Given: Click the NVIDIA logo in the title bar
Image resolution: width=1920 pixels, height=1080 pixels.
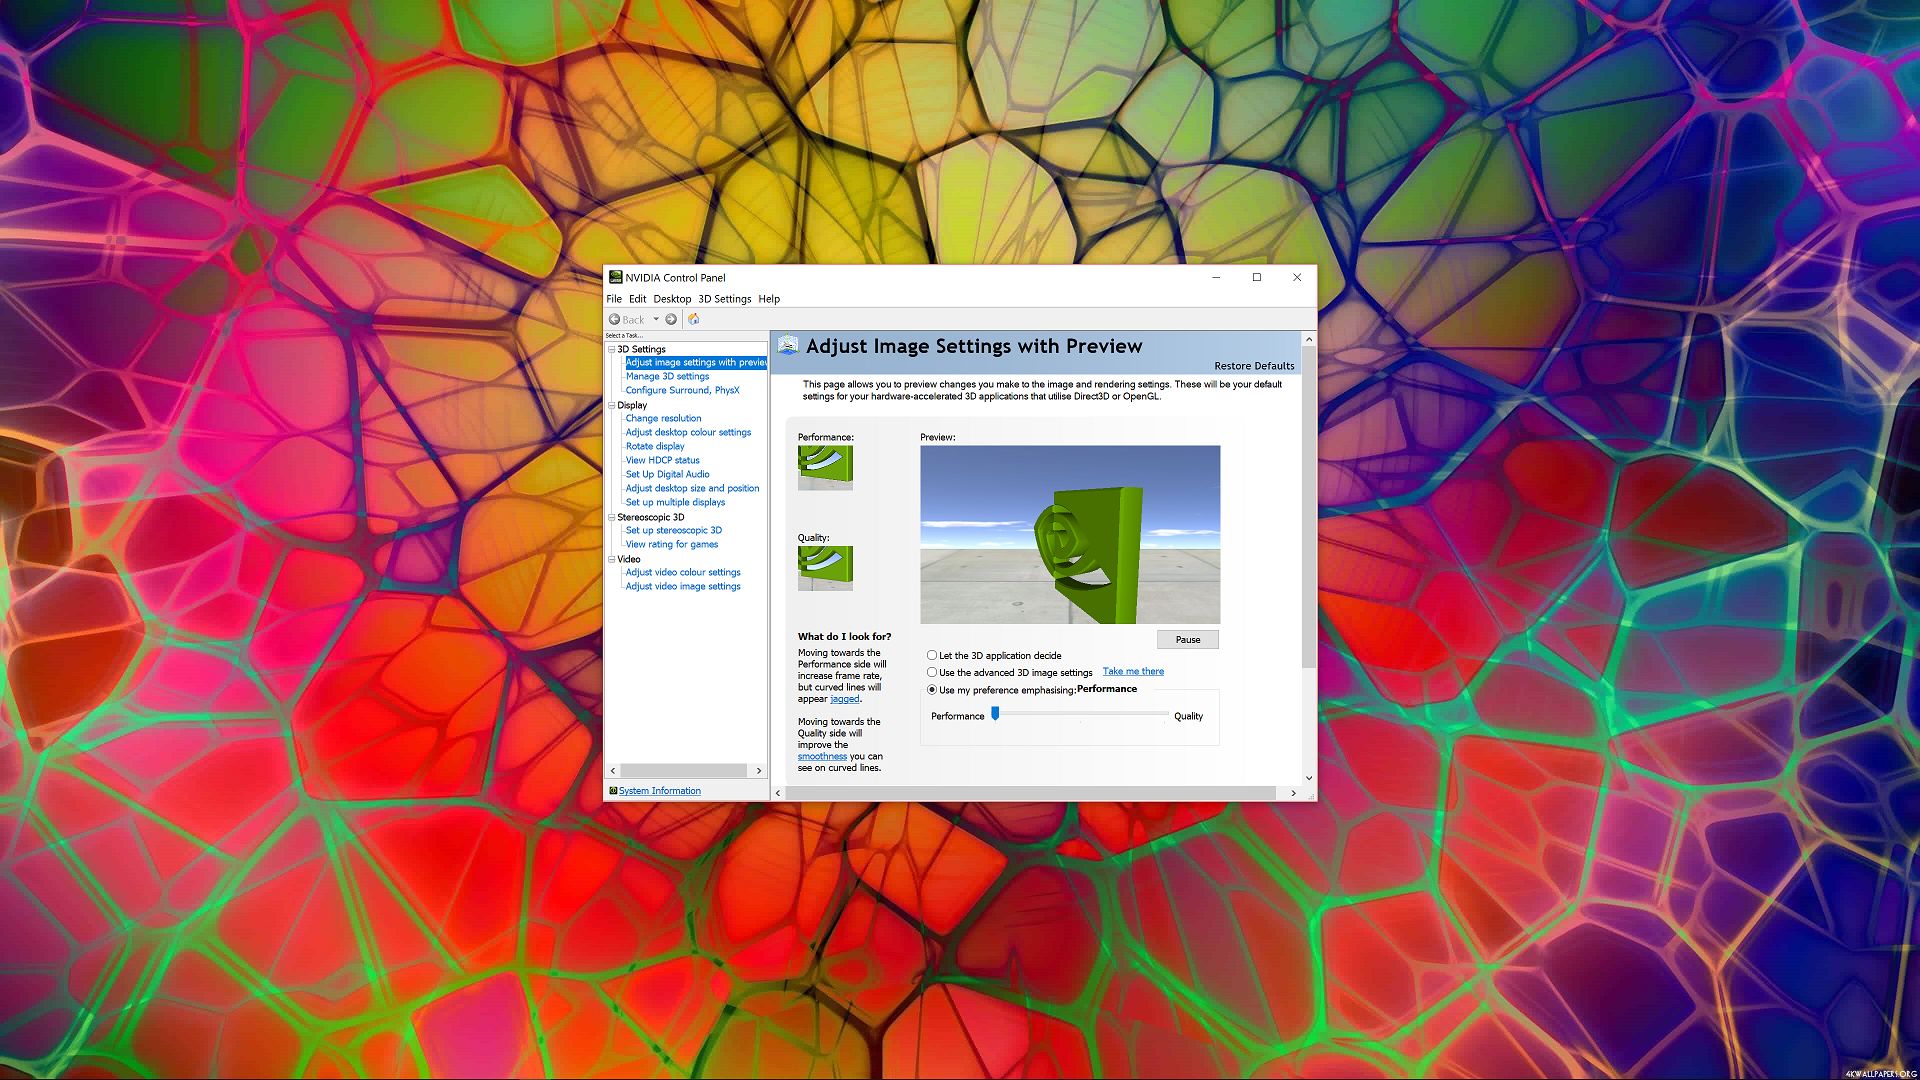Looking at the screenshot, I should [x=616, y=278].
